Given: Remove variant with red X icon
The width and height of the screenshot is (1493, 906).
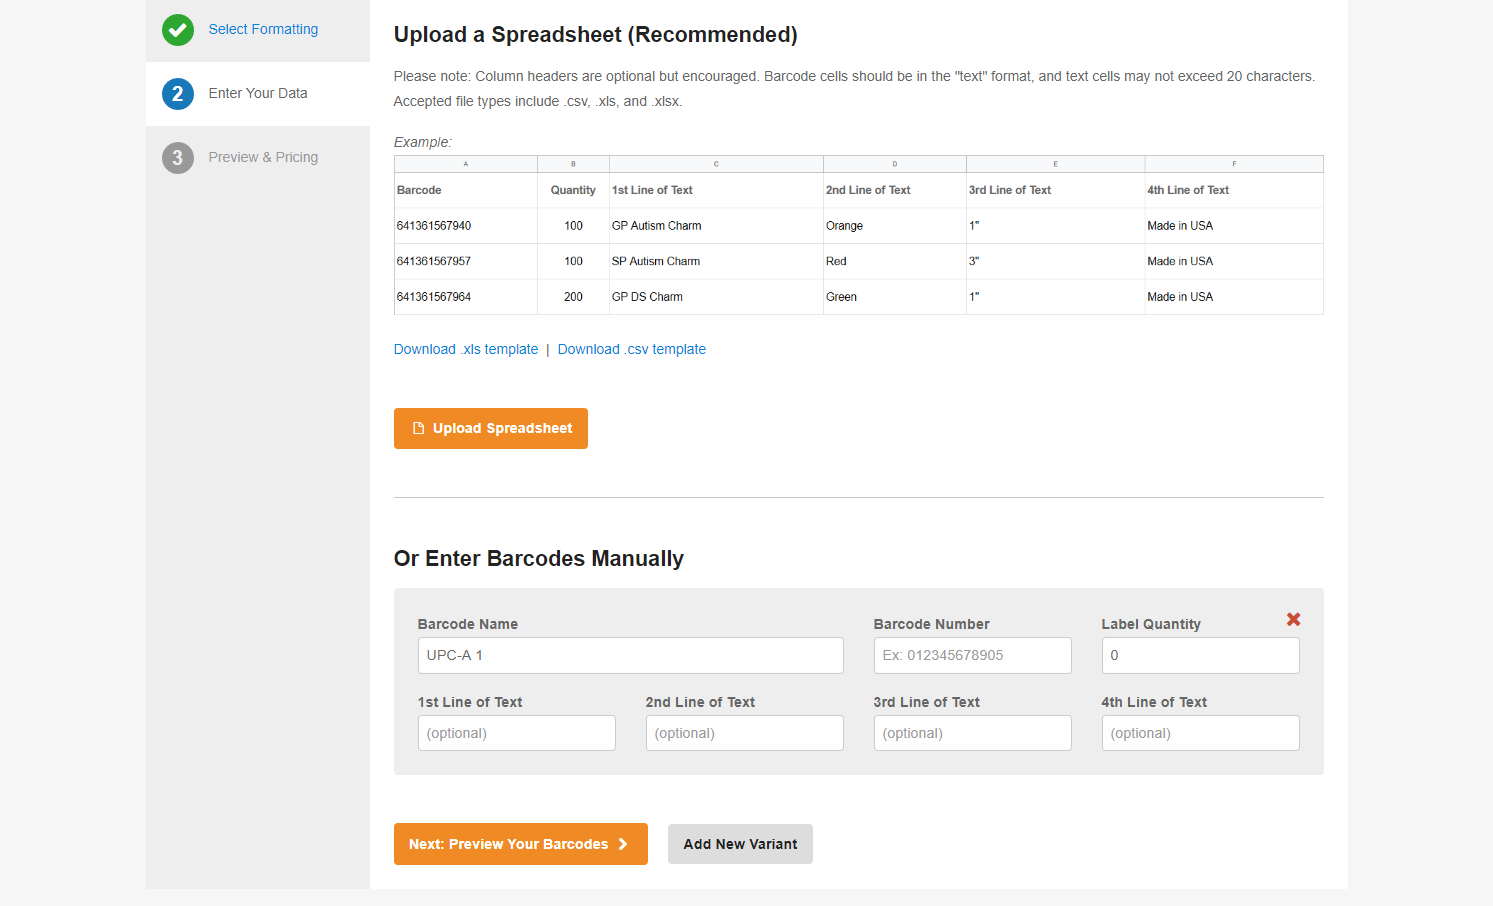Looking at the screenshot, I should tap(1293, 620).
